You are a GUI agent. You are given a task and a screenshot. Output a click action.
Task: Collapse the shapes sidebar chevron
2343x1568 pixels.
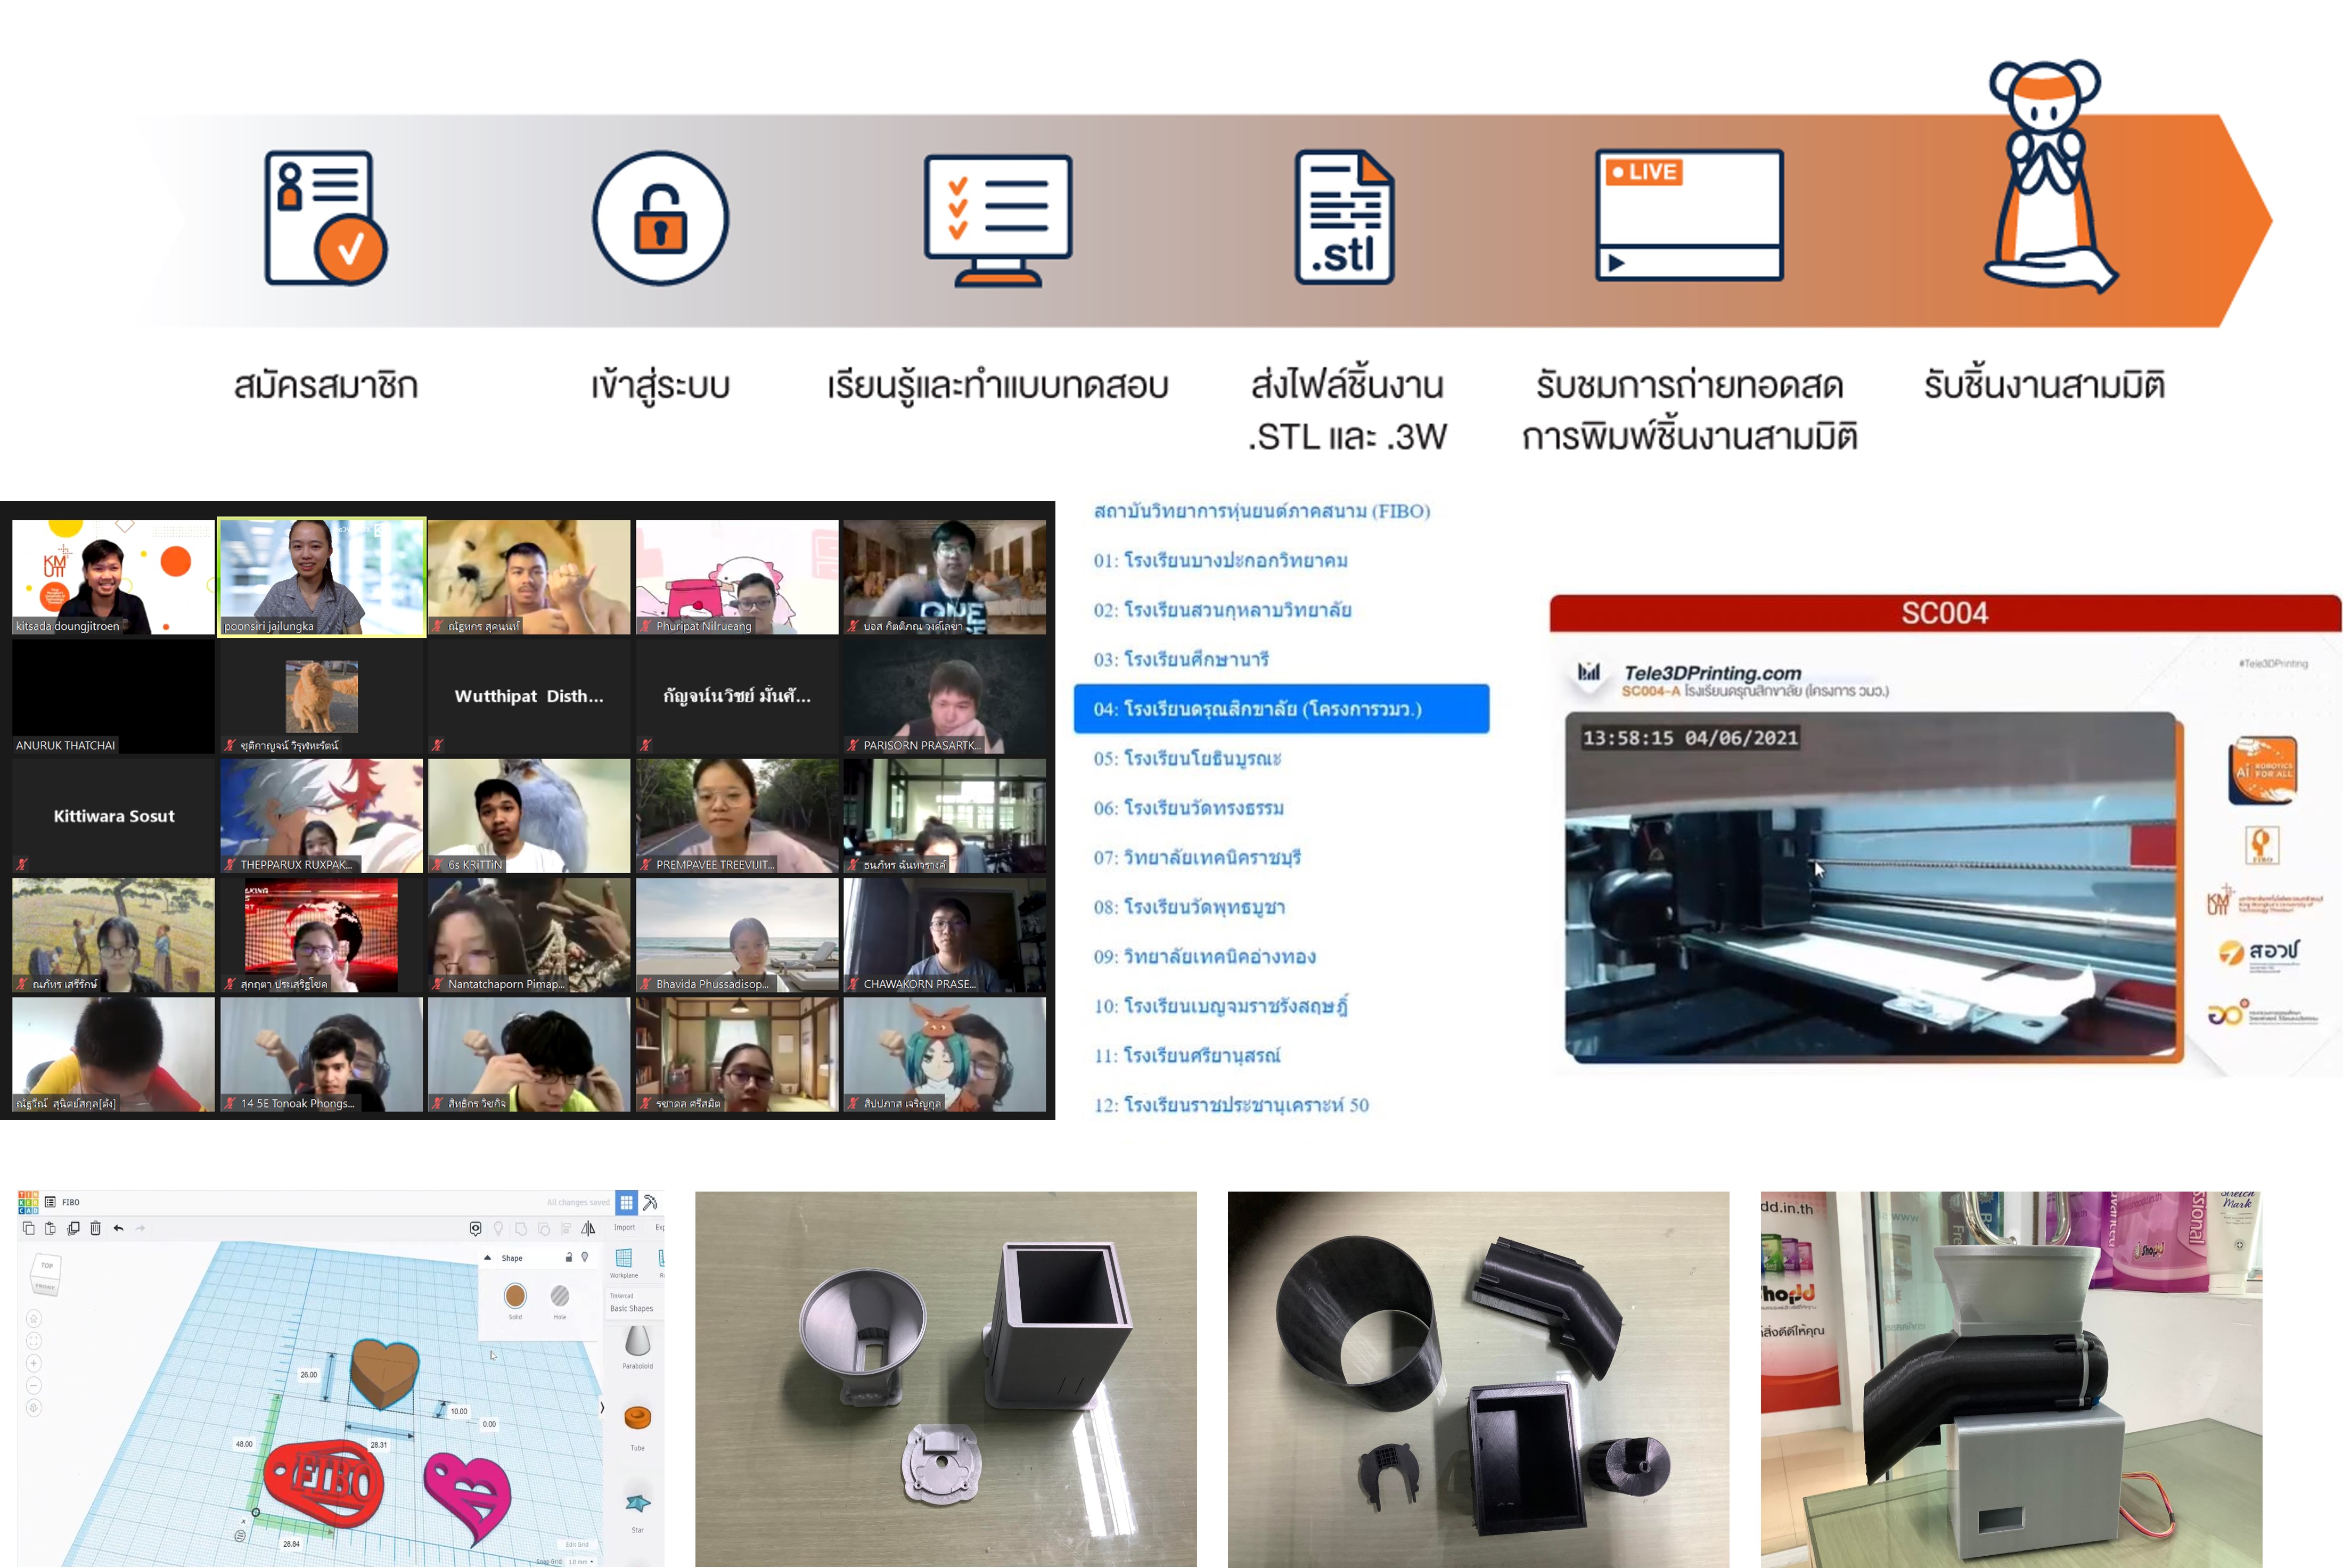(x=602, y=1408)
